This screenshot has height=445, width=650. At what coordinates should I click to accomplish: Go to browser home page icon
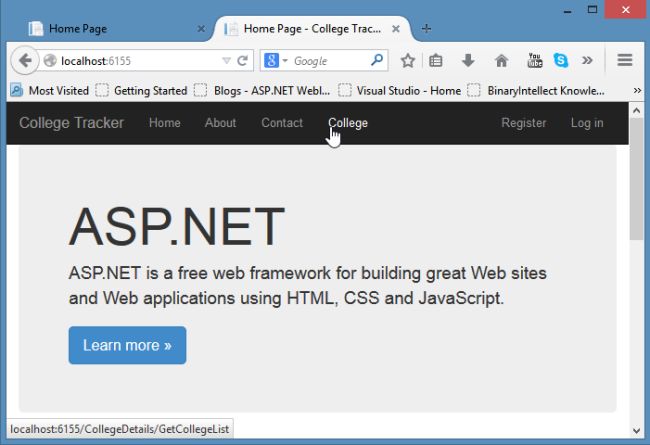tap(501, 61)
